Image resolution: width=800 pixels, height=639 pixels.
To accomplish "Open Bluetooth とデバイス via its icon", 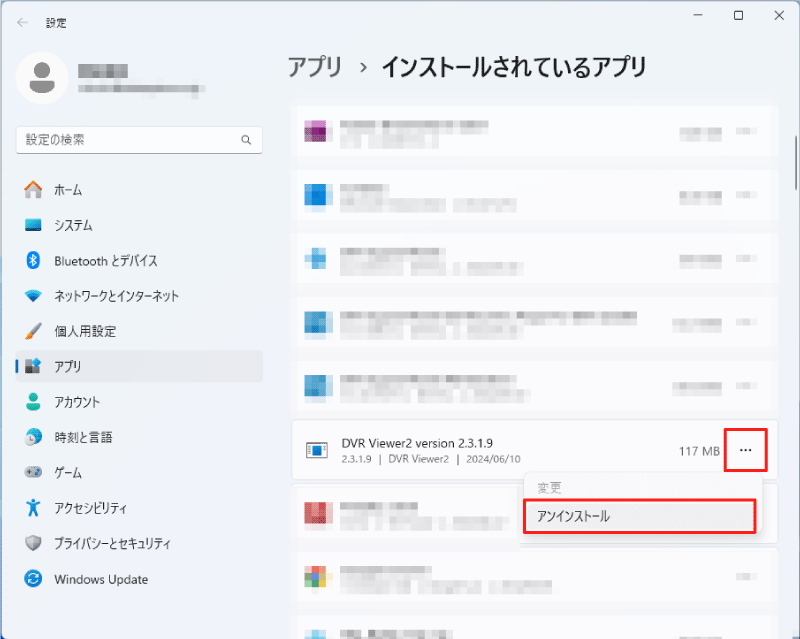I will click(x=34, y=261).
